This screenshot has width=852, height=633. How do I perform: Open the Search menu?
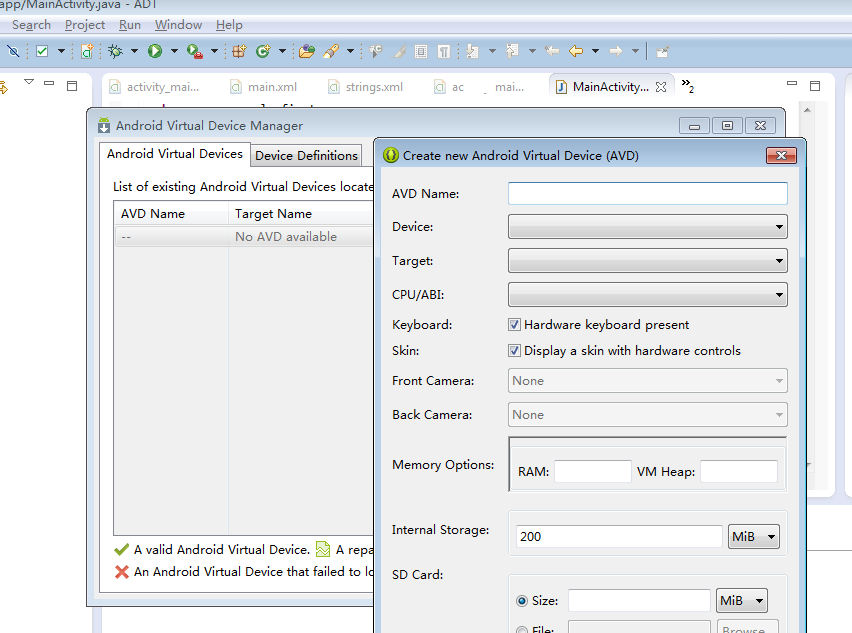(x=32, y=25)
